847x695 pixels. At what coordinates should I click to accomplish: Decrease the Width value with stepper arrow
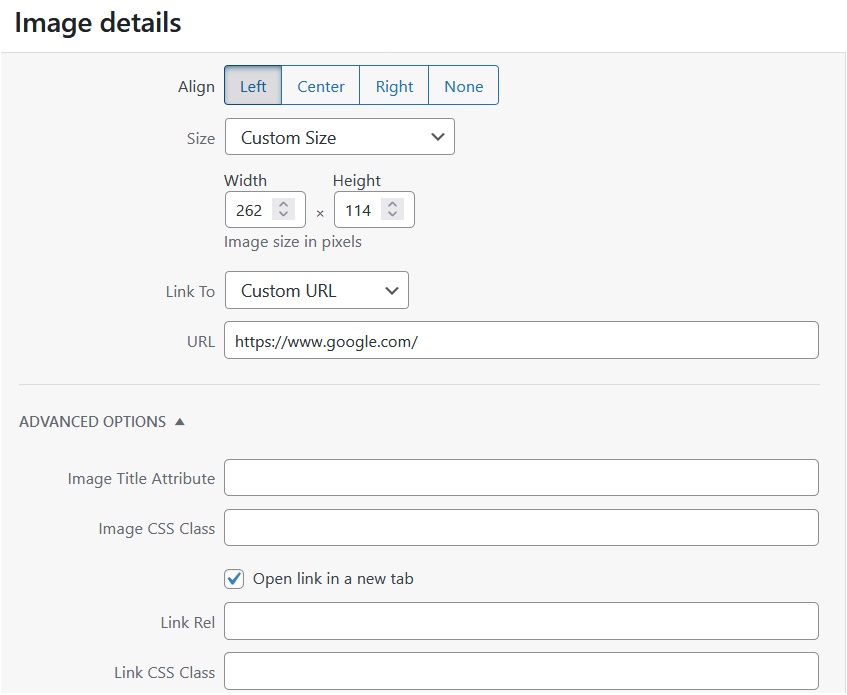tap(284, 215)
